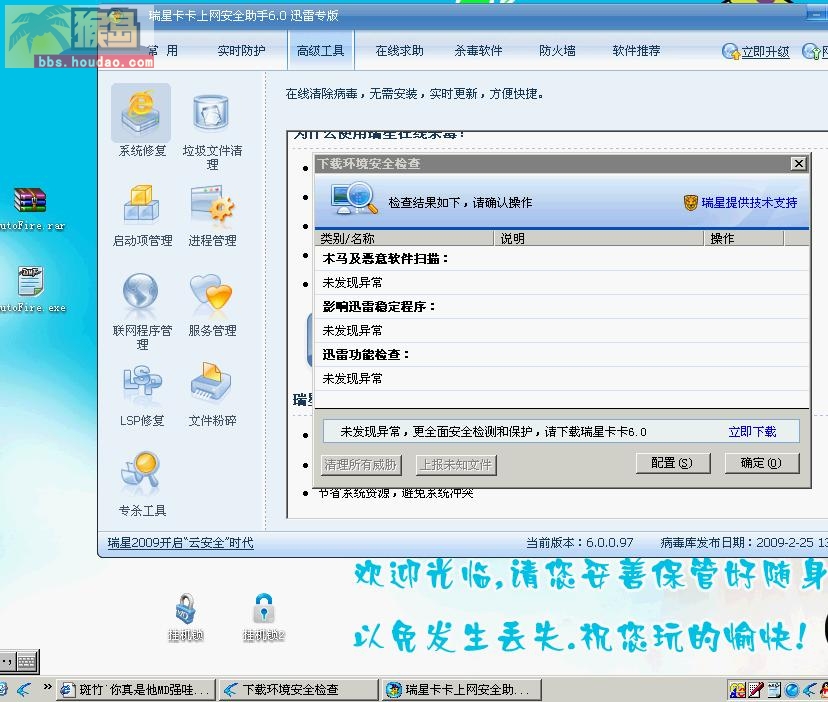Viewport: 828px width, 702px height.
Task: Click the Rising lion logo icon in dialog
Action: pos(691,202)
